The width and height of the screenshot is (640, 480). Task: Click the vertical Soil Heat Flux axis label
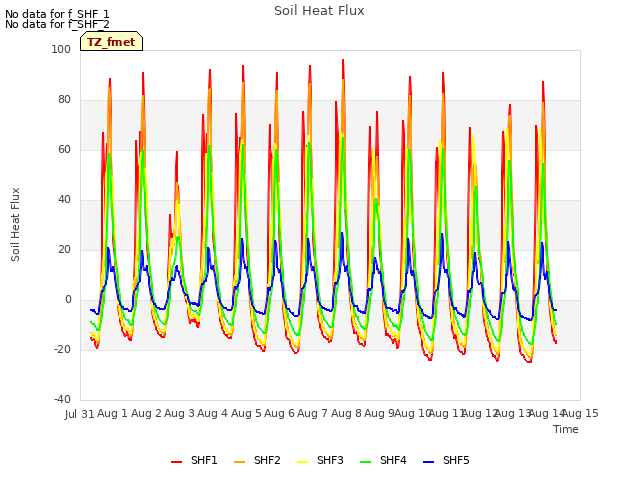point(15,224)
